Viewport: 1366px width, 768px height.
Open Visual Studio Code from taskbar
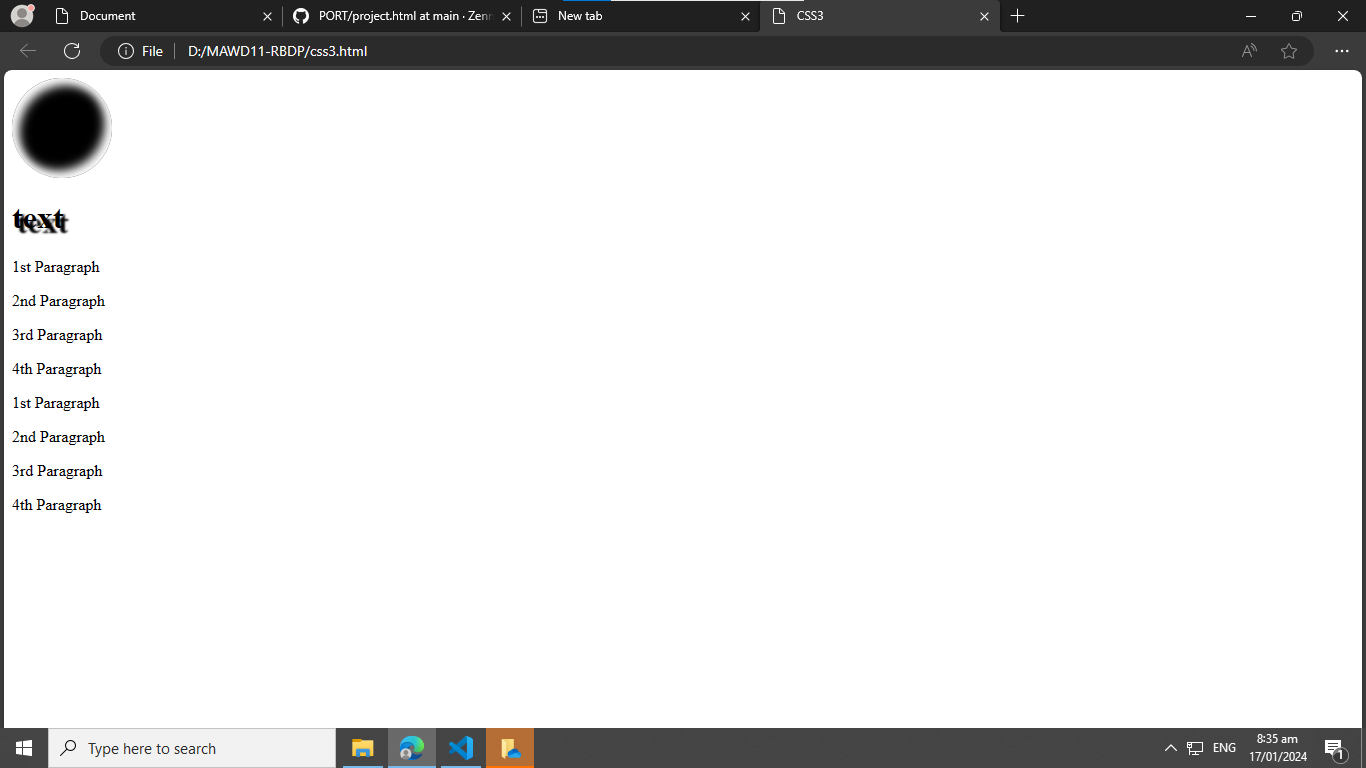click(x=461, y=748)
